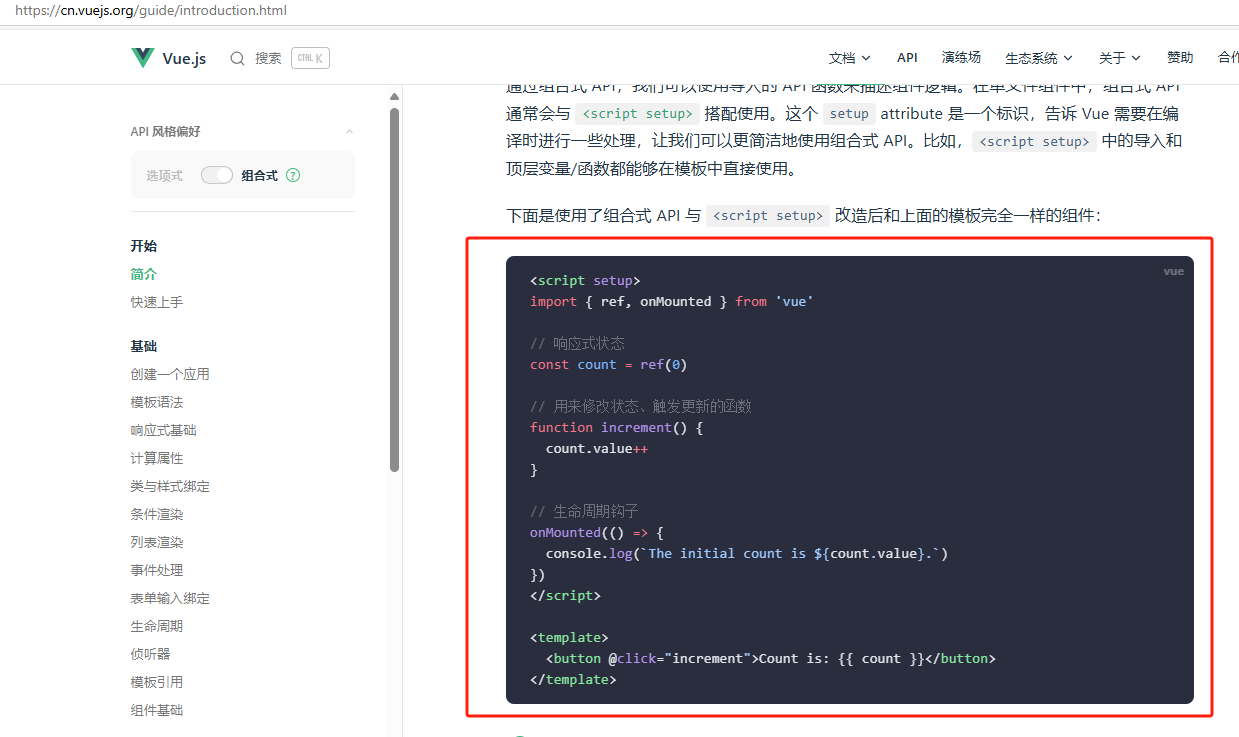
Task: Click the CTRL K shortcut badge
Action: pyautogui.click(x=309, y=57)
